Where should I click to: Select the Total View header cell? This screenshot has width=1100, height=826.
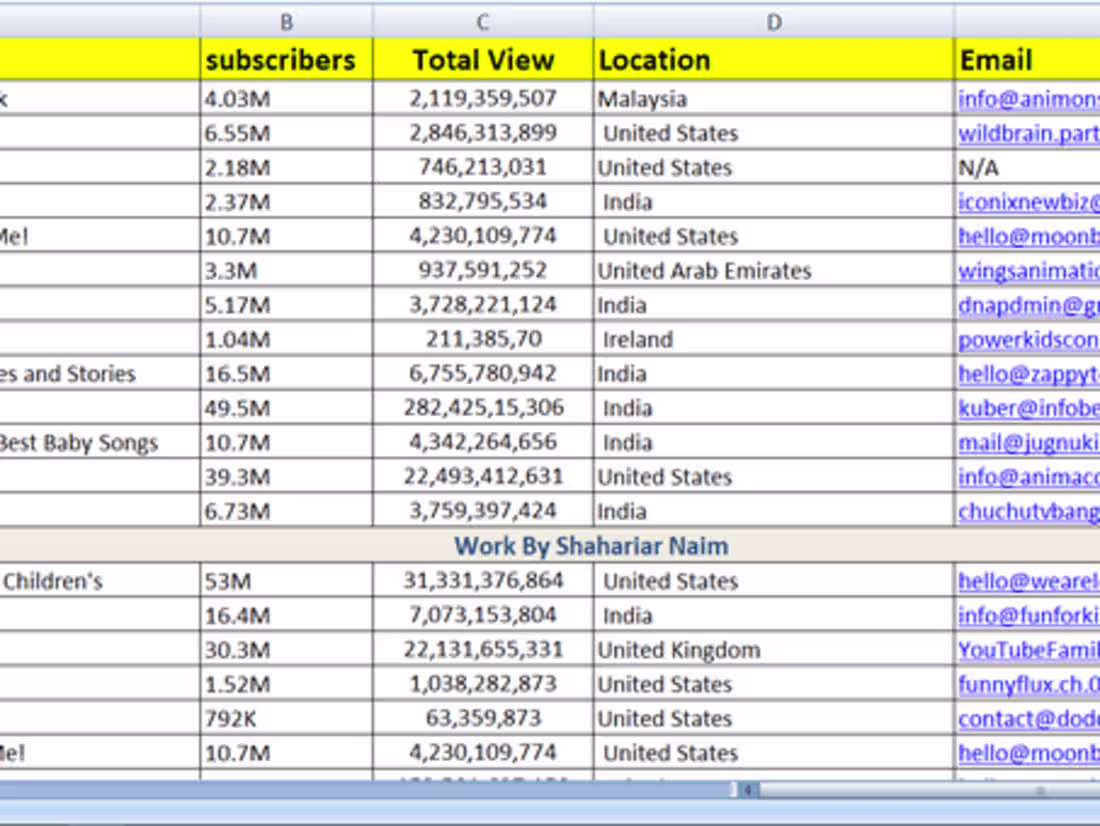483,60
